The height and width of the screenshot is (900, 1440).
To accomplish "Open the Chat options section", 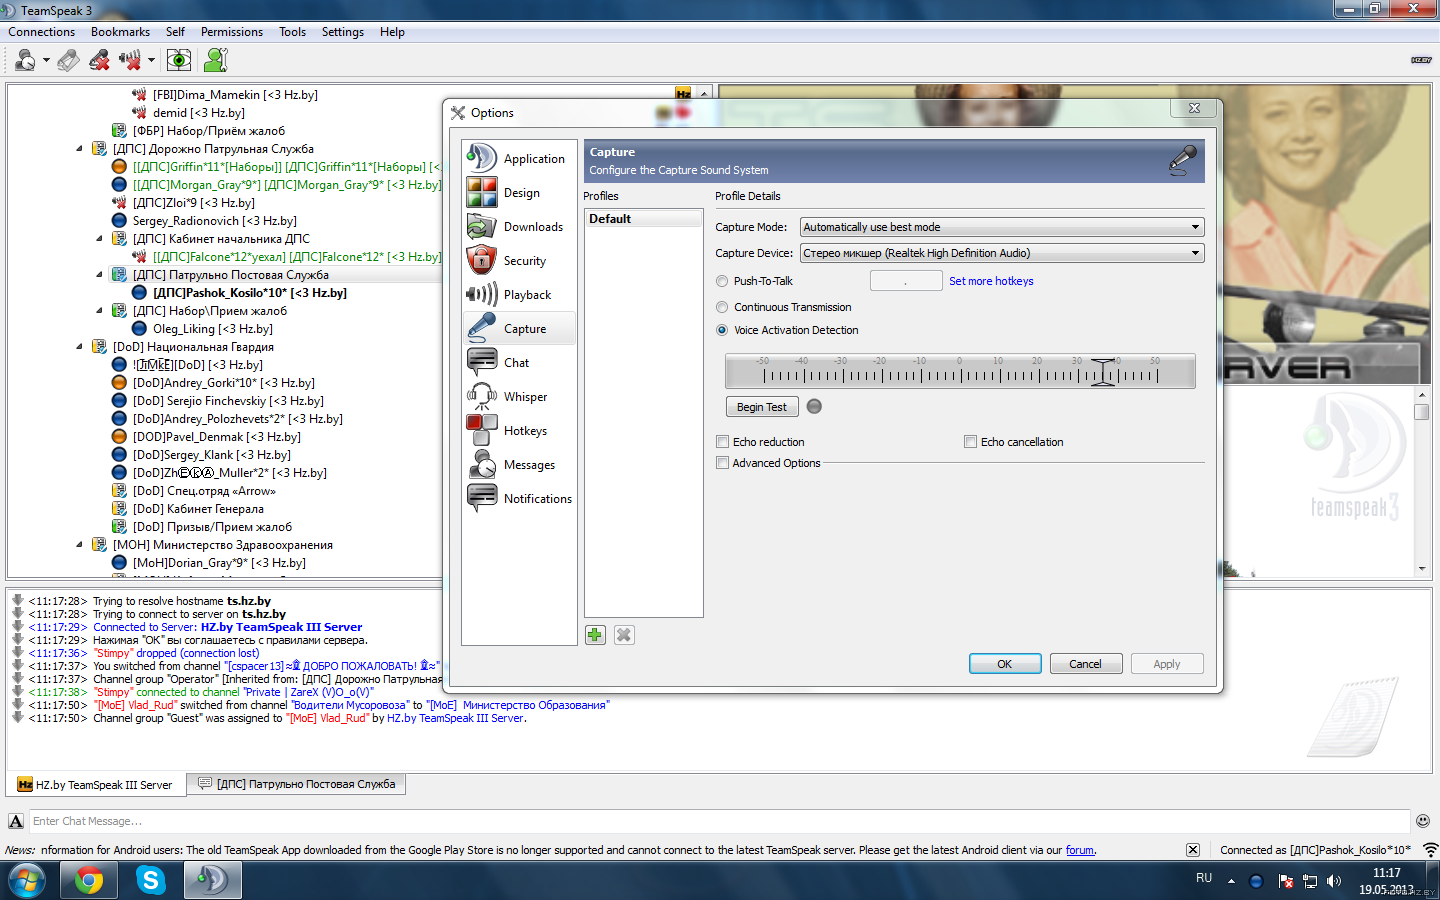I will (520, 362).
